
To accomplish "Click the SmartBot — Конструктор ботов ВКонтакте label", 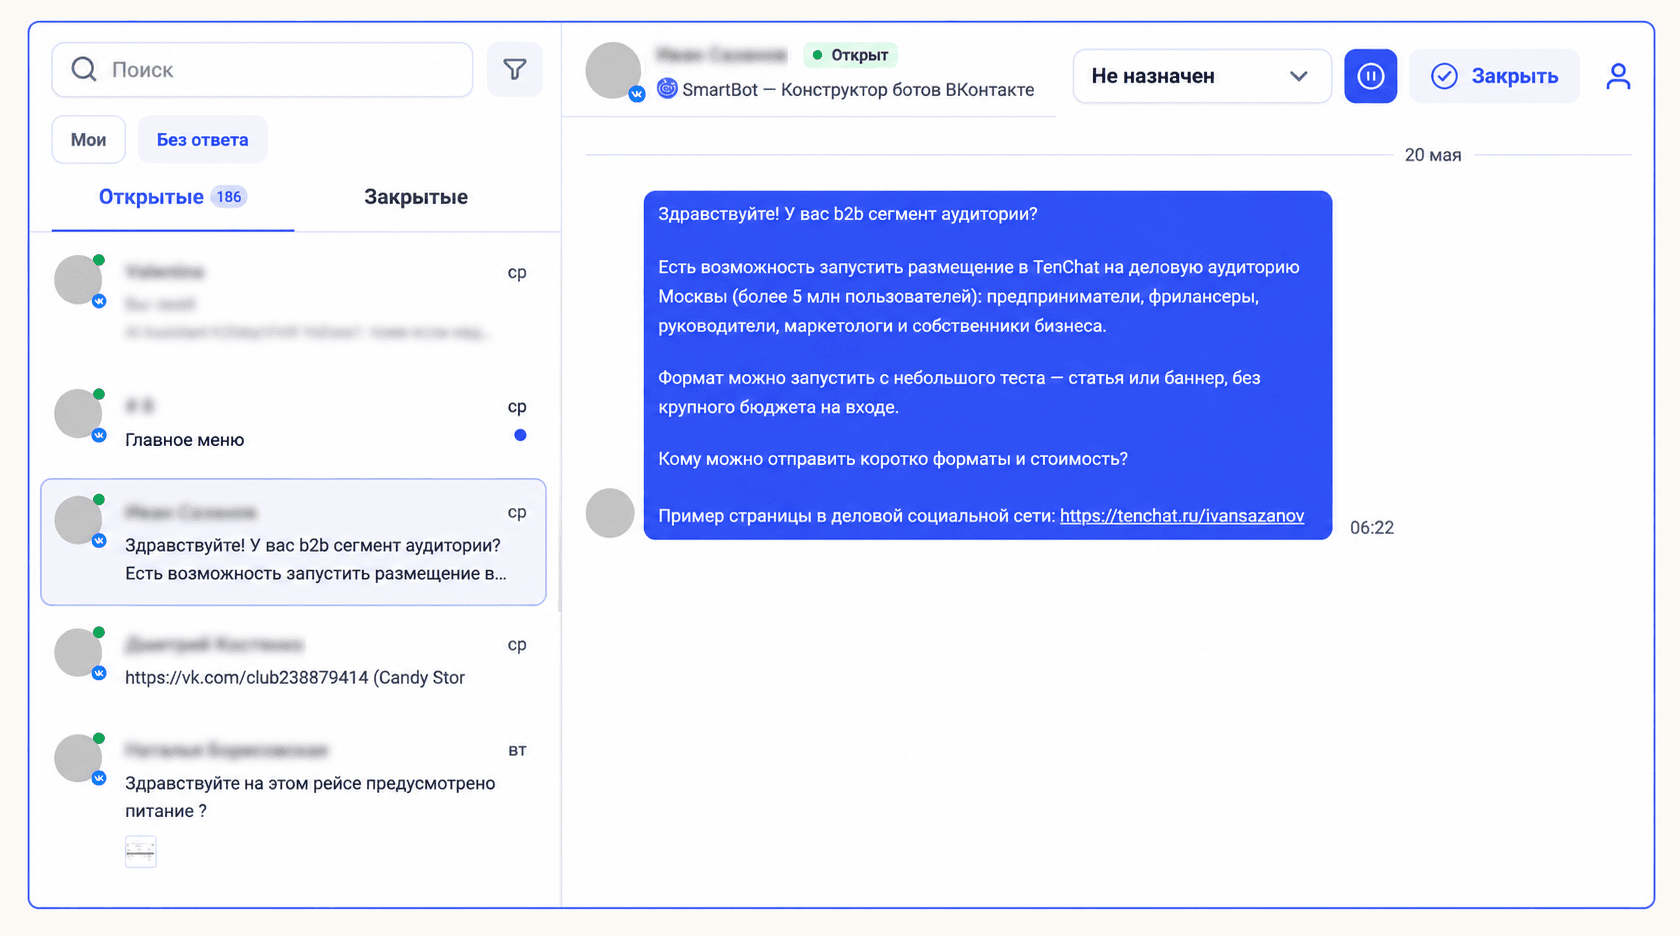I will point(858,89).
